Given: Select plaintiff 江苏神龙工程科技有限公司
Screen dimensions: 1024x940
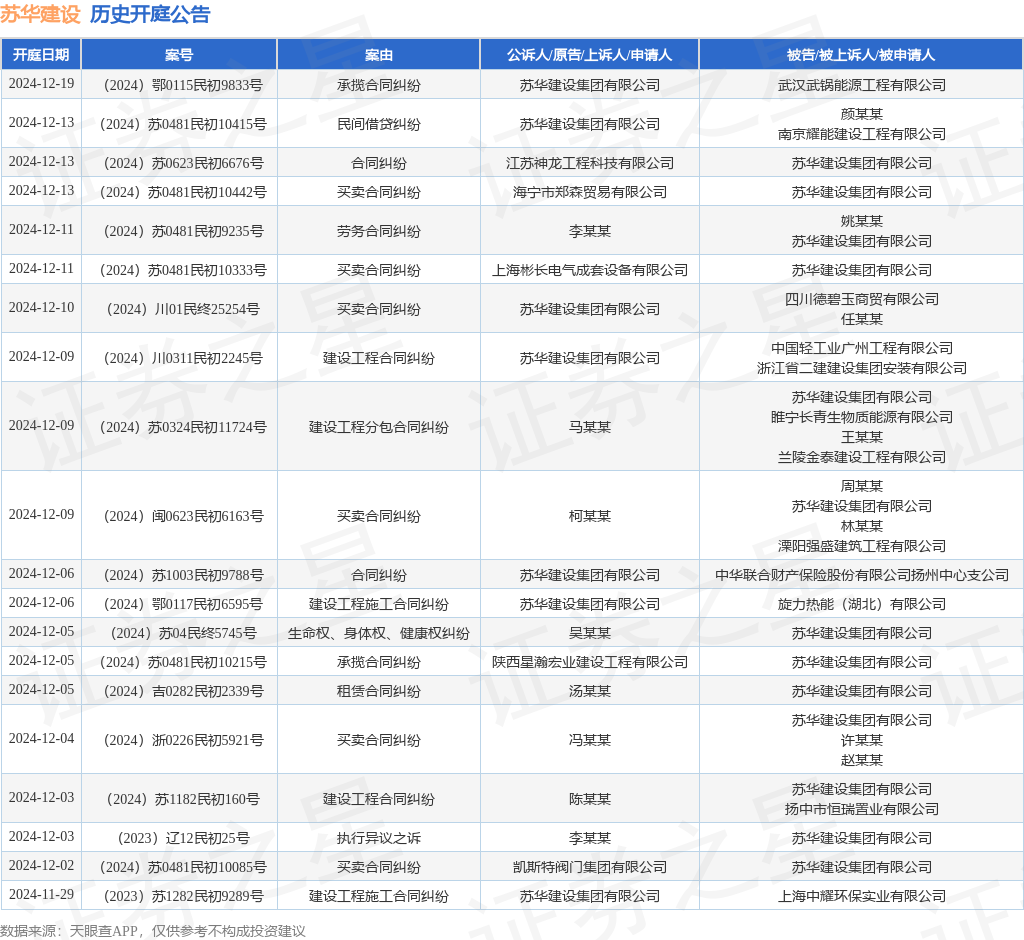Looking at the screenshot, I should click(x=590, y=163).
